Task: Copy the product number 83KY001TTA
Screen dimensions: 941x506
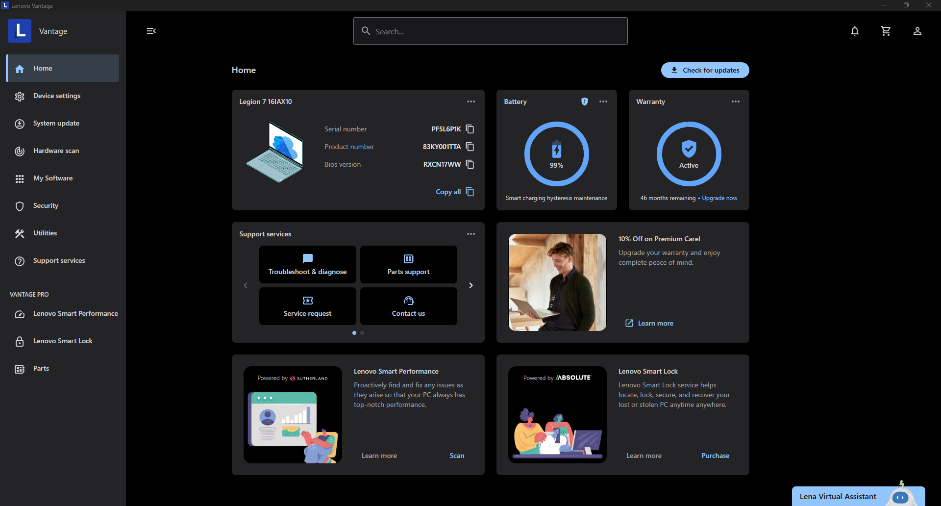Action: [x=470, y=146]
